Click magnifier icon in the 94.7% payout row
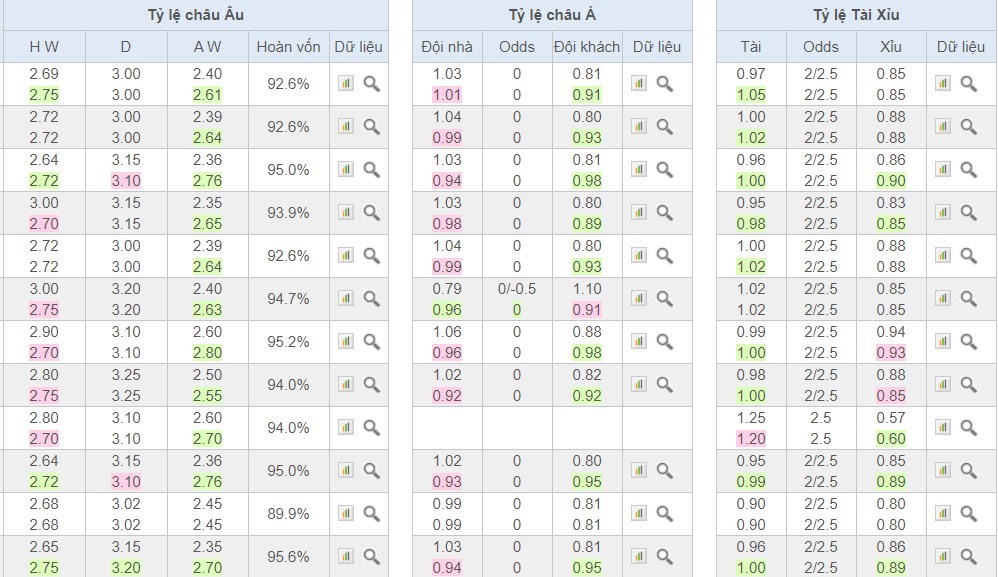The width and height of the screenshot is (998, 577). point(371,298)
